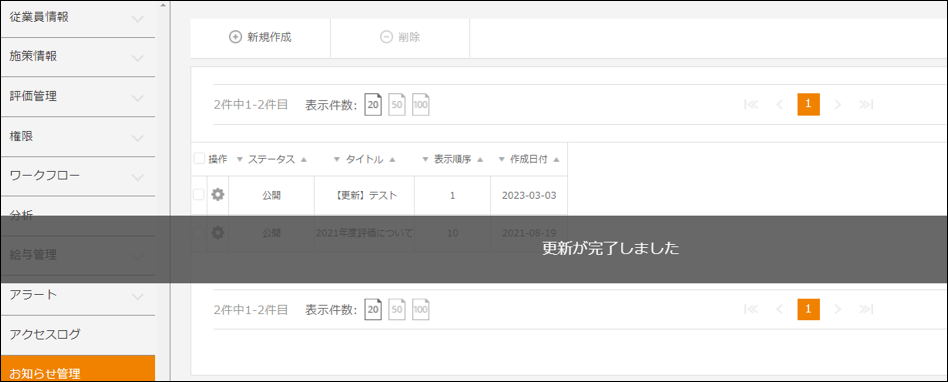
Task: Go to last page in top pager
Action: tap(866, 105)
